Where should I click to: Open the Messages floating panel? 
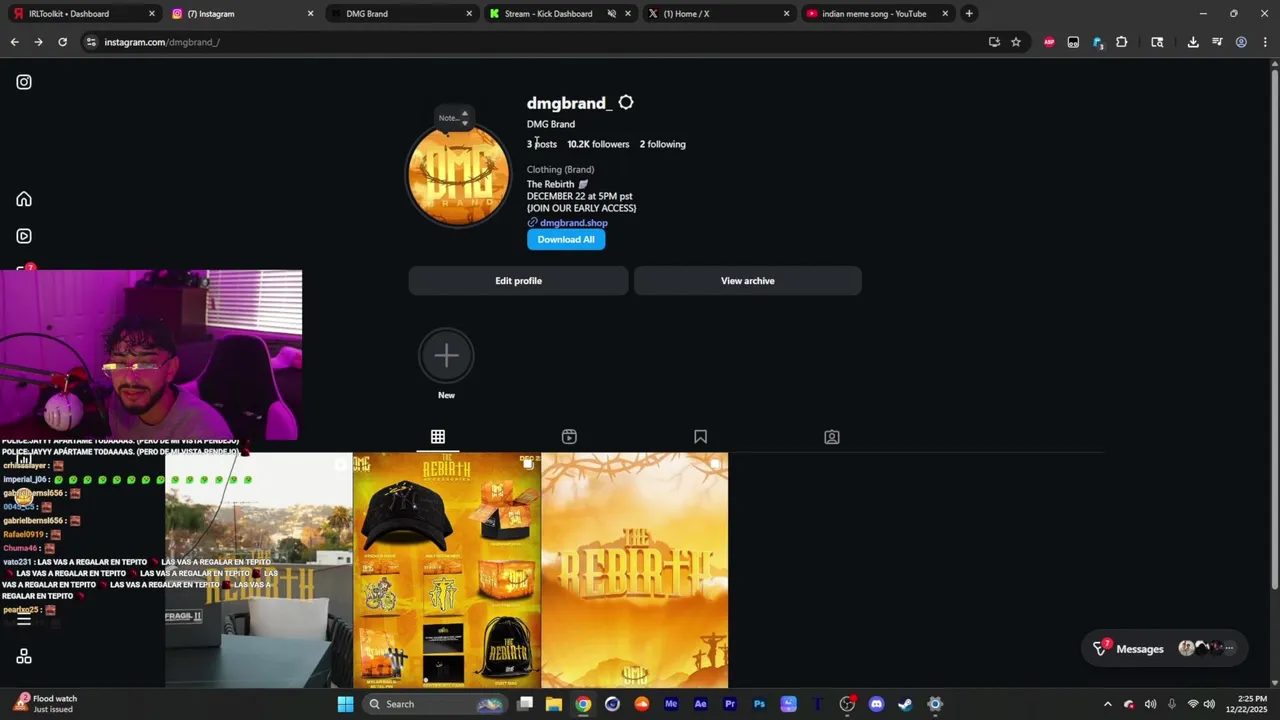pos(1164,649)
